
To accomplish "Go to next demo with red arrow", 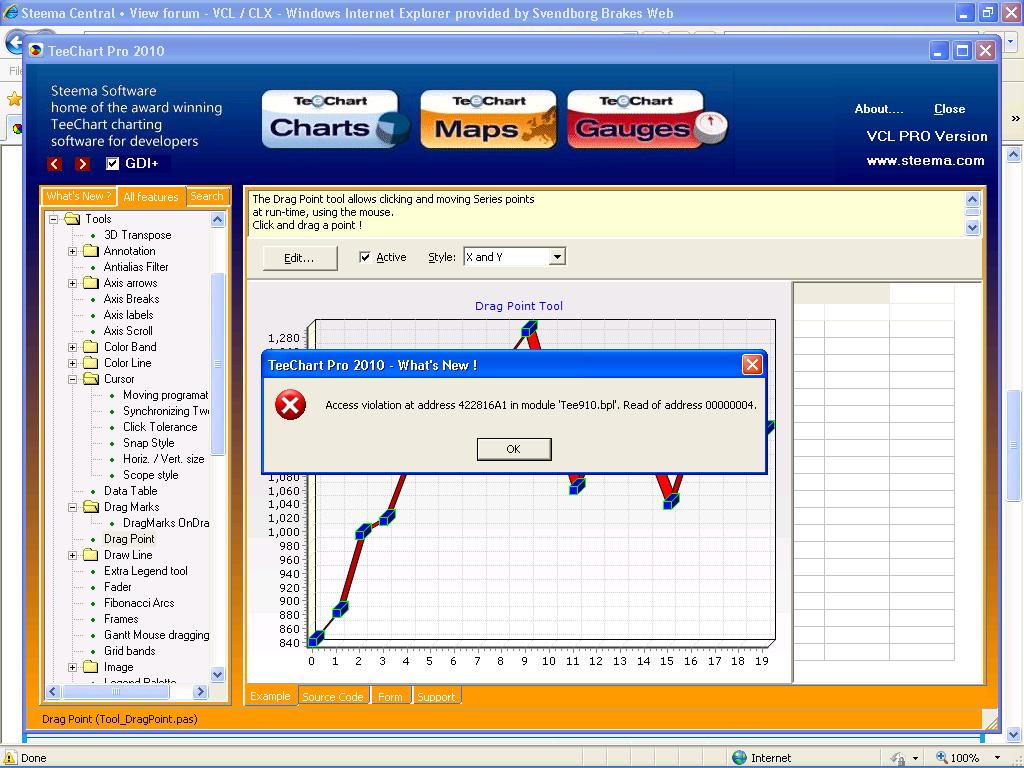I will pyautogui.click(x=82, y=163).
